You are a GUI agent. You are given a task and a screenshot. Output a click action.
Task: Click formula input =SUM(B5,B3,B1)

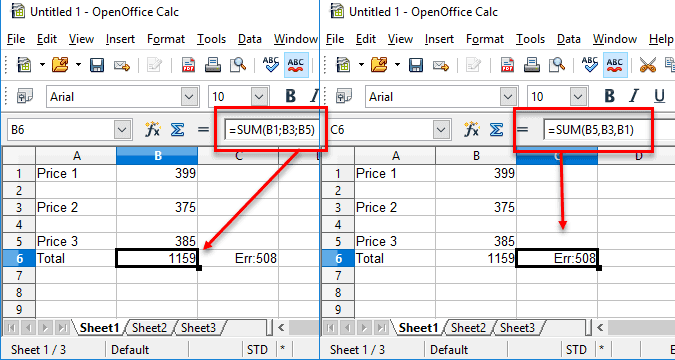[x=609, y=130]
